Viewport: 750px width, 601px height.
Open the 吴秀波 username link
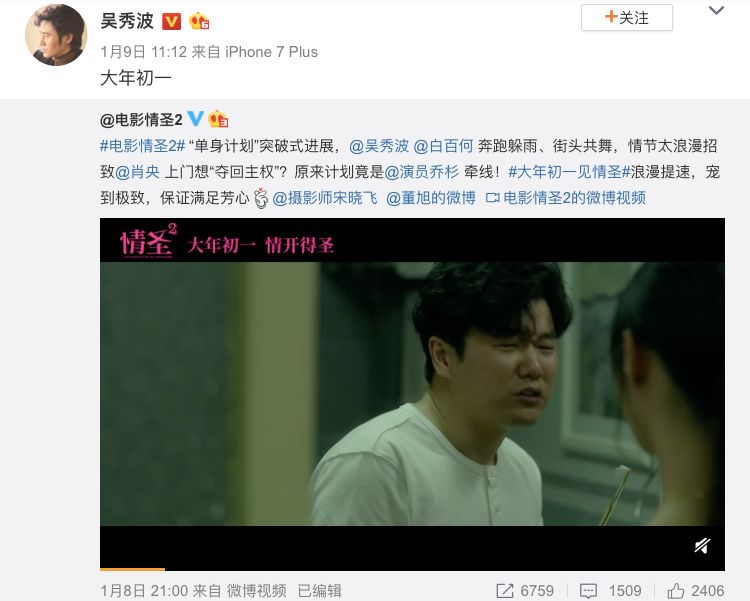coord(127,21)
